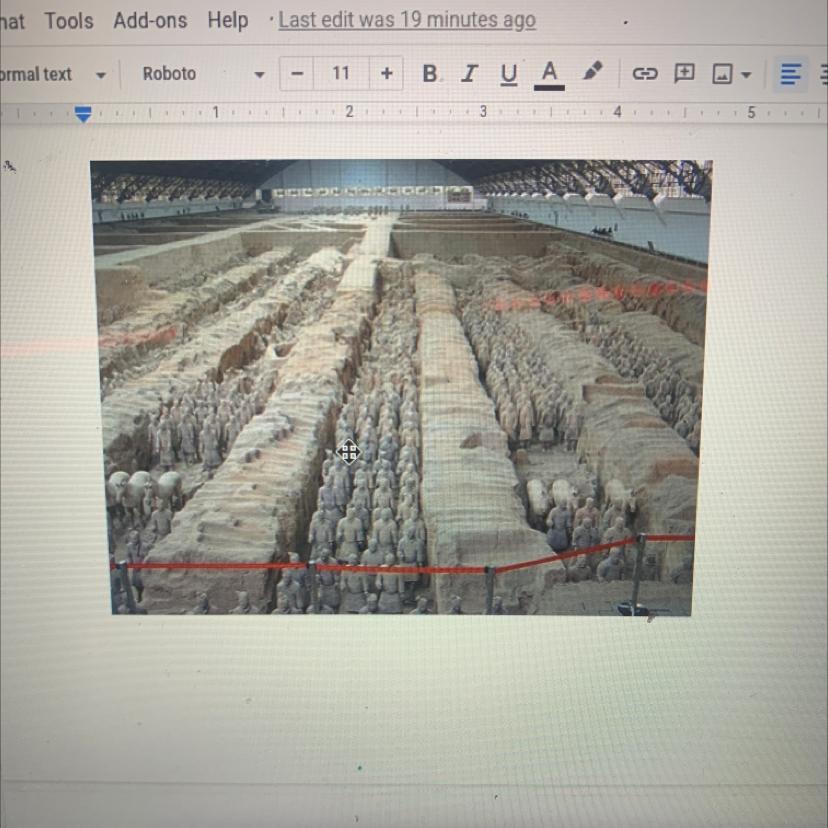Open the Help menu
The width and height of the screenshot is (828, 828).
pos(228,21)
